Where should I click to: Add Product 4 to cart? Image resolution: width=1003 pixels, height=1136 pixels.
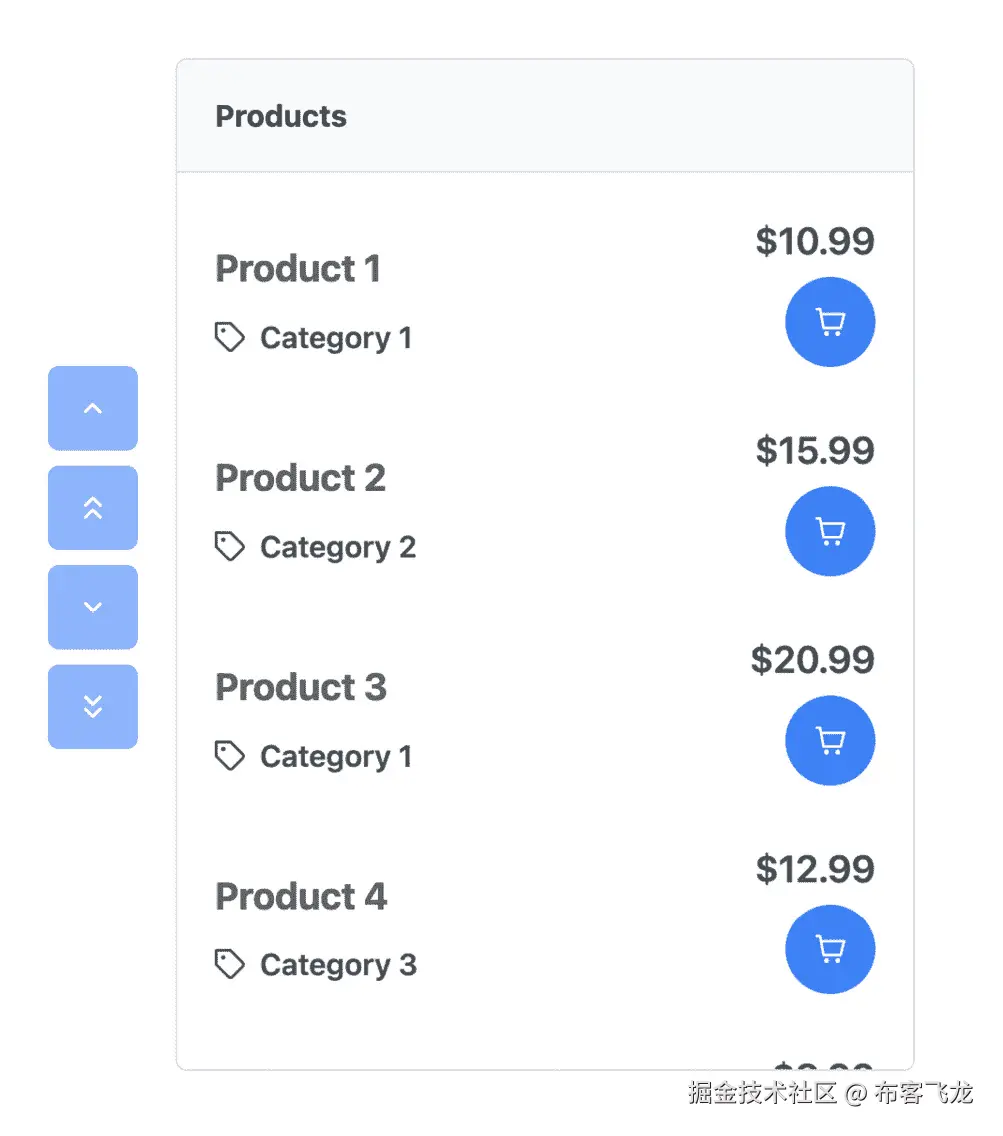coord(830,949)
